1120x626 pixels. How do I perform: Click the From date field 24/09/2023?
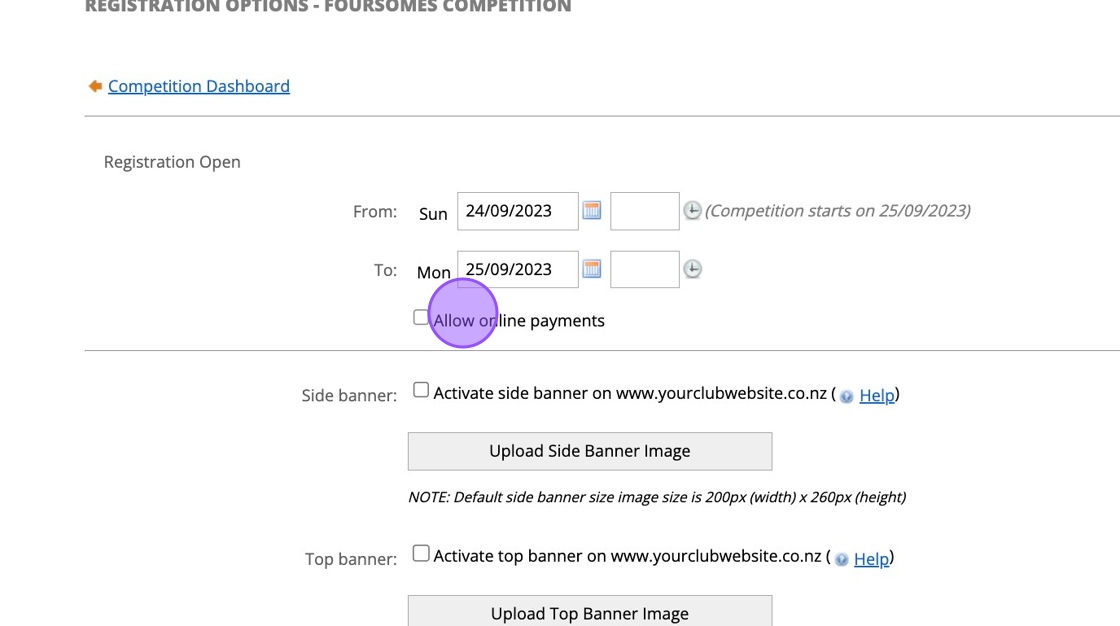click(517, 211)
